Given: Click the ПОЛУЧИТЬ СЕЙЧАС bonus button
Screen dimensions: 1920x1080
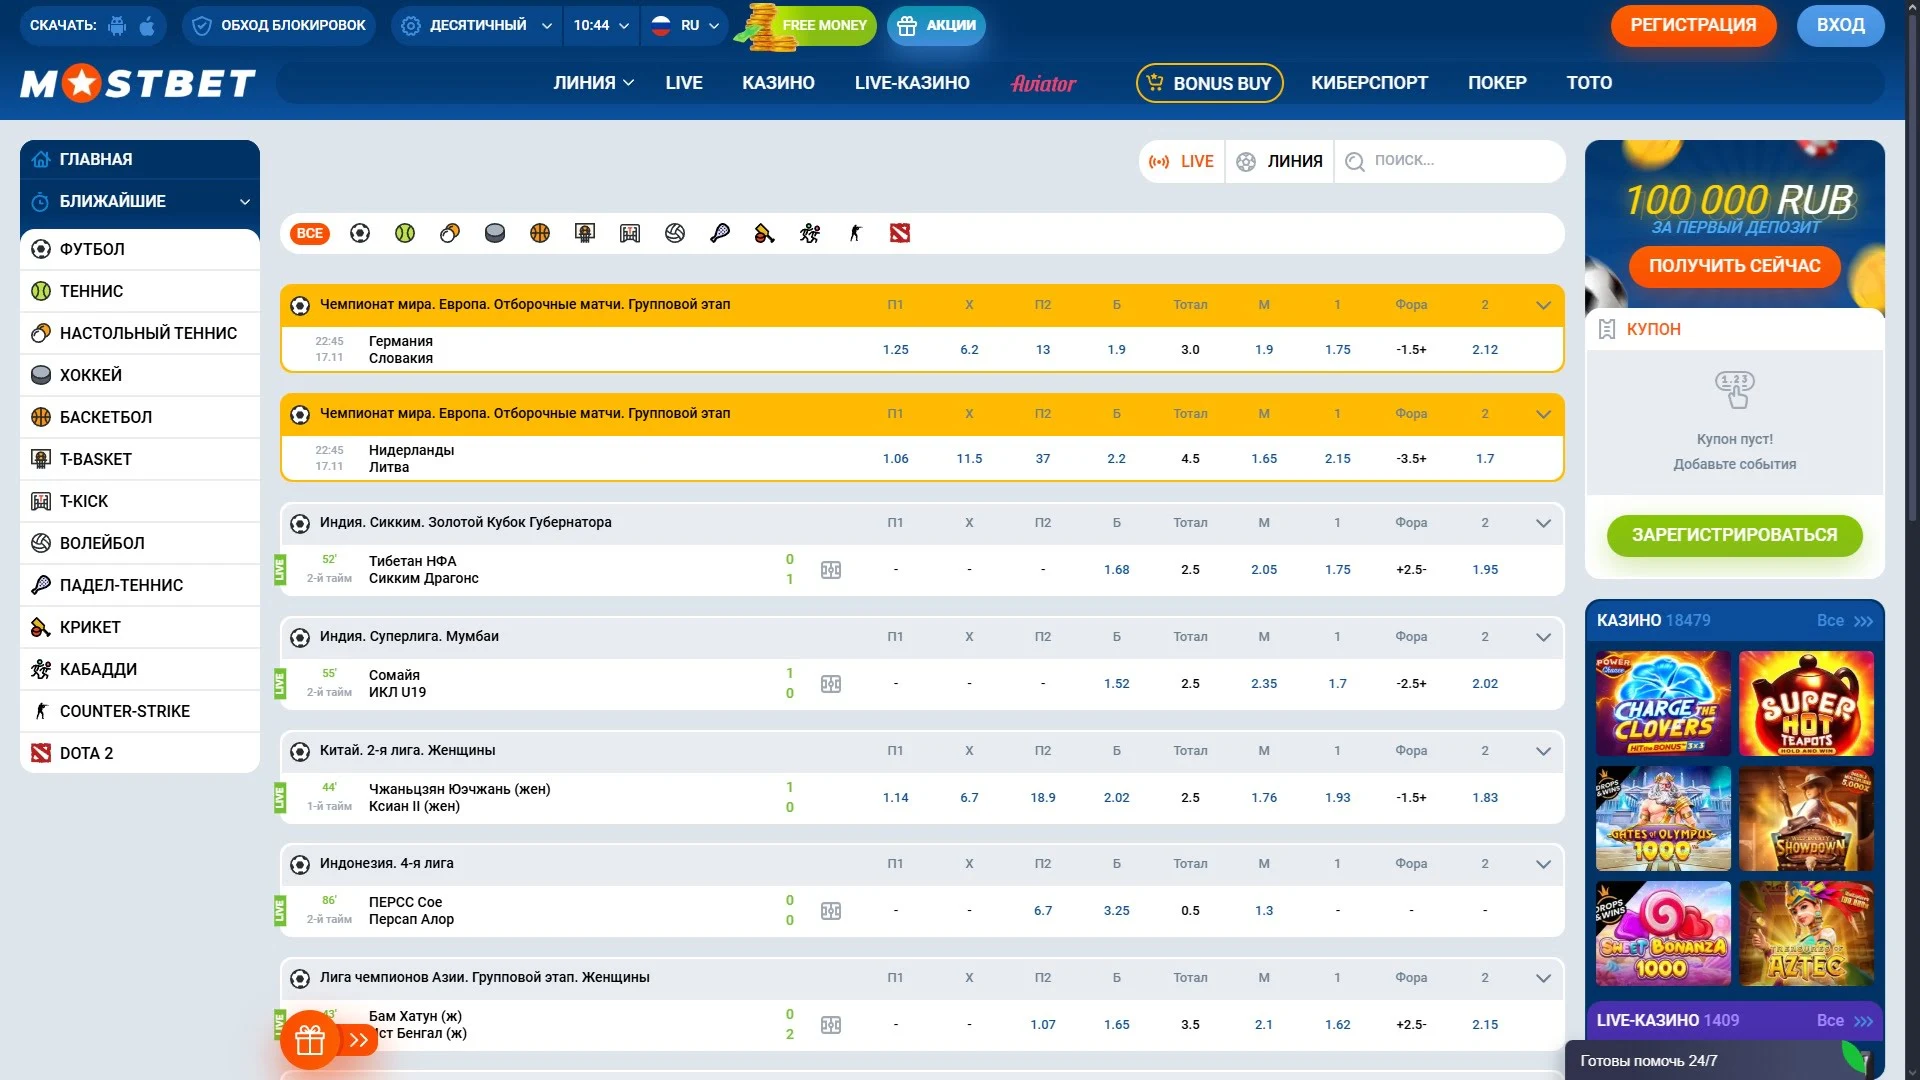Looking at the screenshot, I should tap(1734, 266).
